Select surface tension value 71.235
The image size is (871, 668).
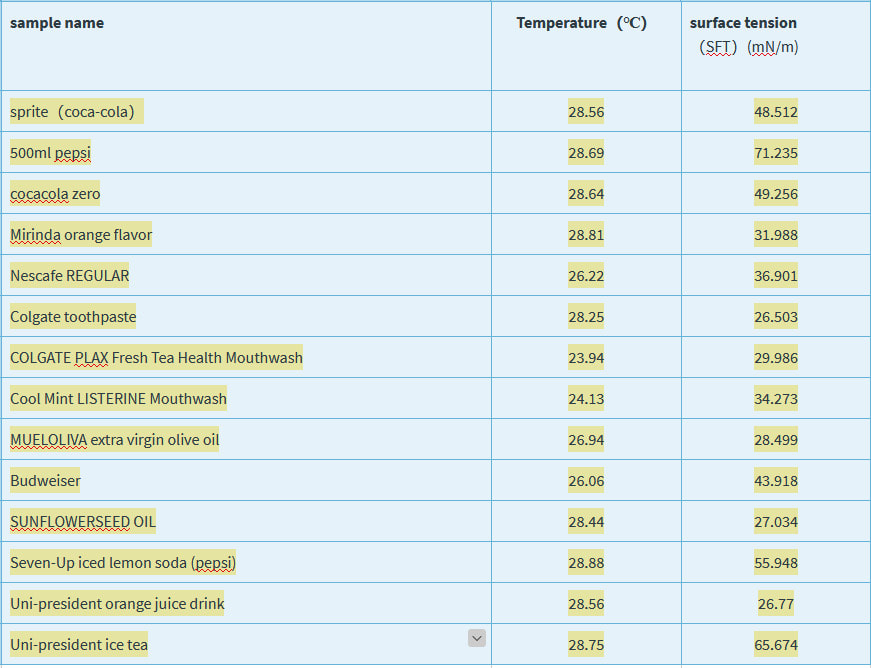[x=775, y=152]
